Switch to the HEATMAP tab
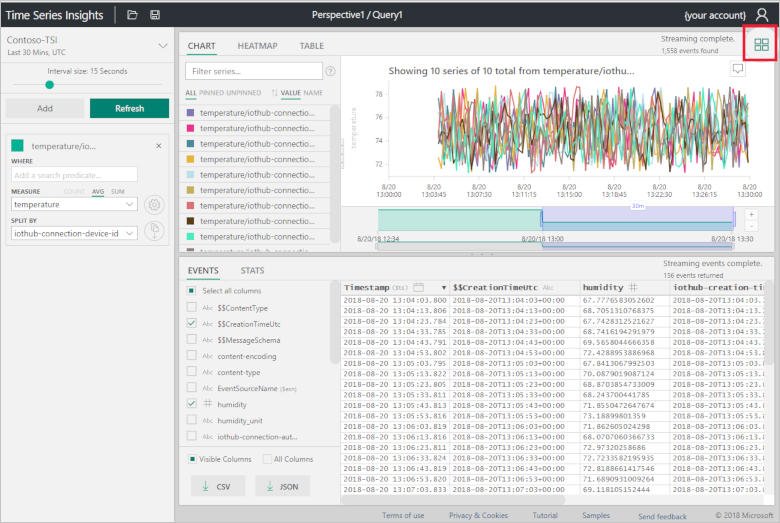Screen dimensions: 780x523 [x=257, y=46]
